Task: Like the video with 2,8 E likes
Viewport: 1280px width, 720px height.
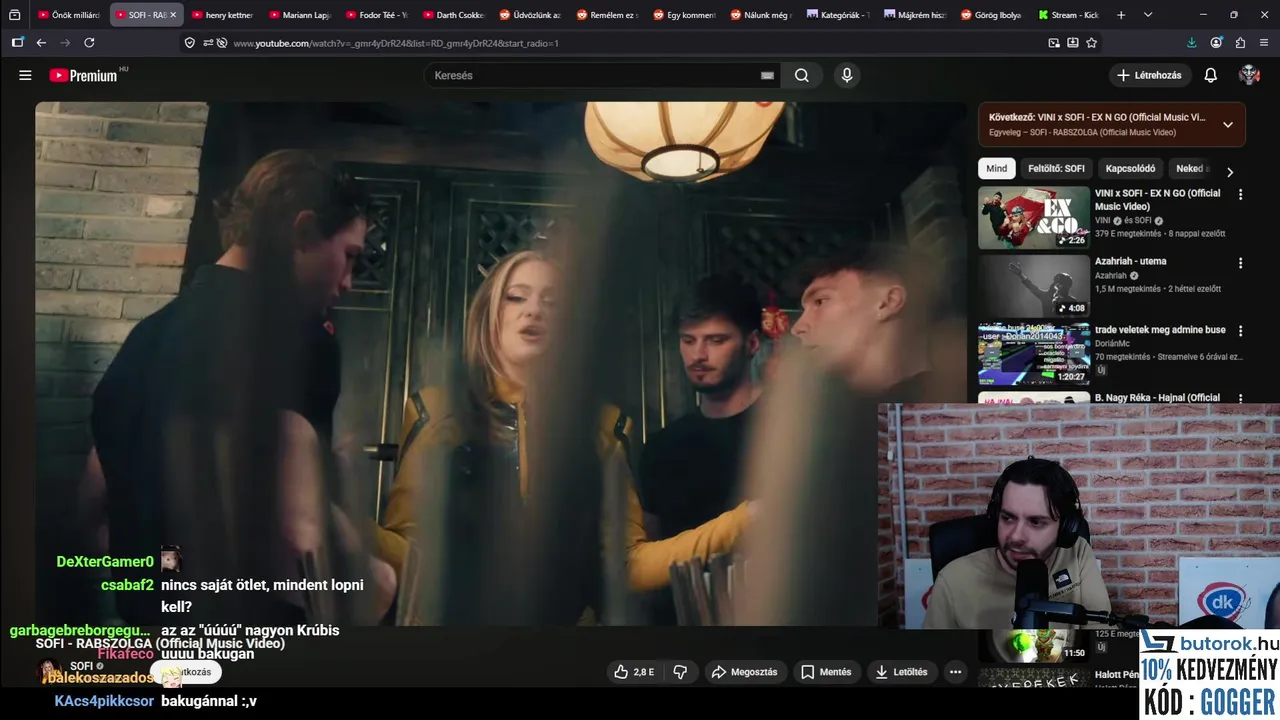Action: click(x=635, y=672)
